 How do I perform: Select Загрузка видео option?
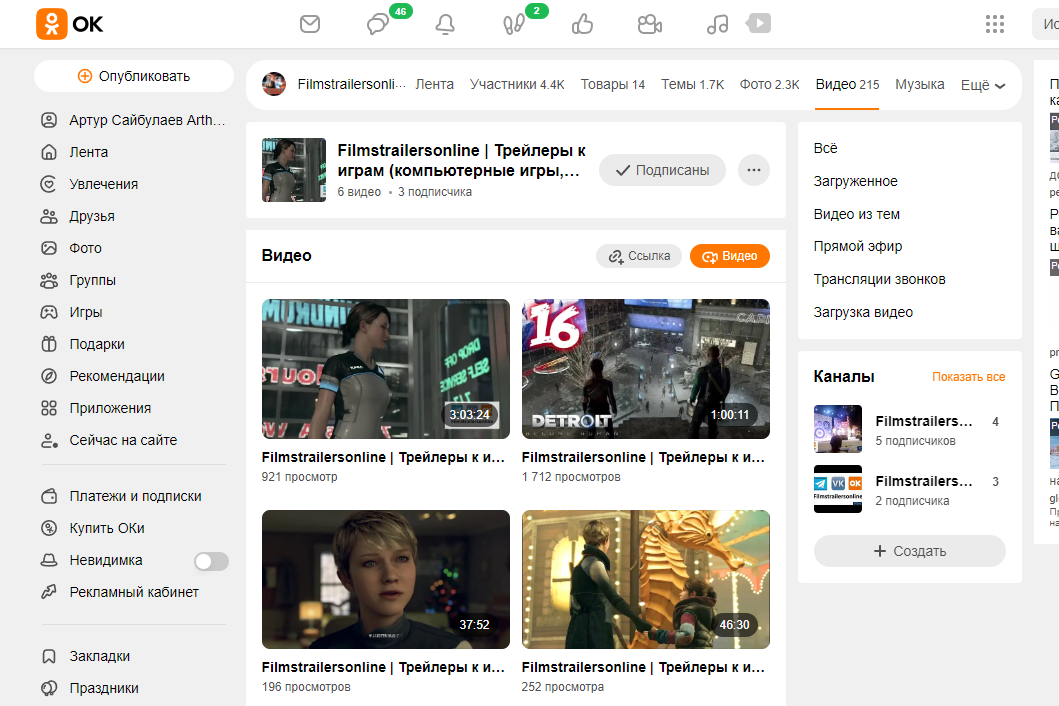(863, 312)
